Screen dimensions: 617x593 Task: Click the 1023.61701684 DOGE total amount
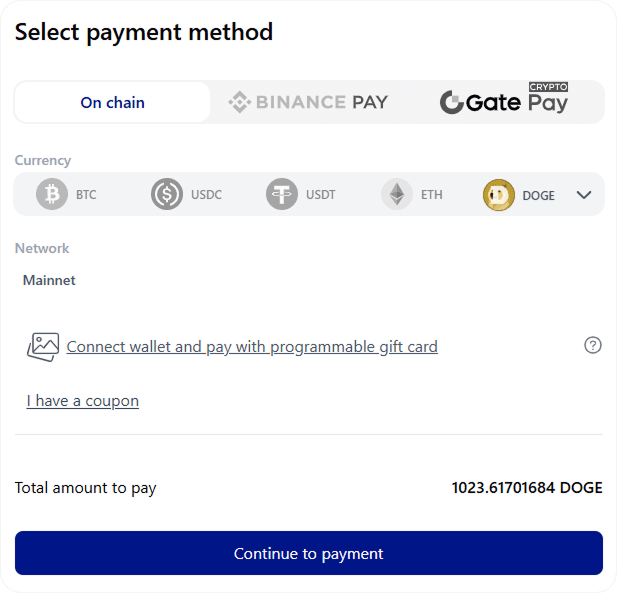(527, 488)
